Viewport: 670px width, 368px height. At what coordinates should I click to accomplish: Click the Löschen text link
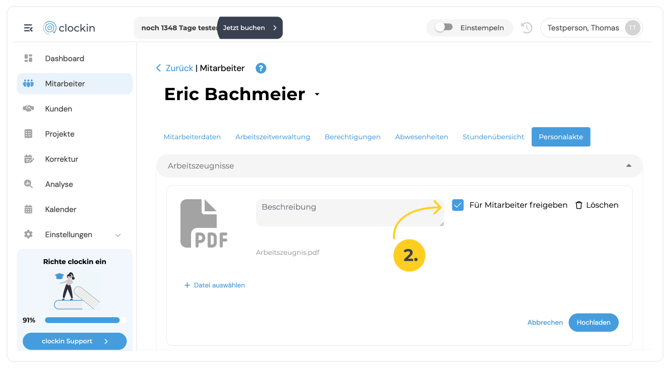pos(602,205)
